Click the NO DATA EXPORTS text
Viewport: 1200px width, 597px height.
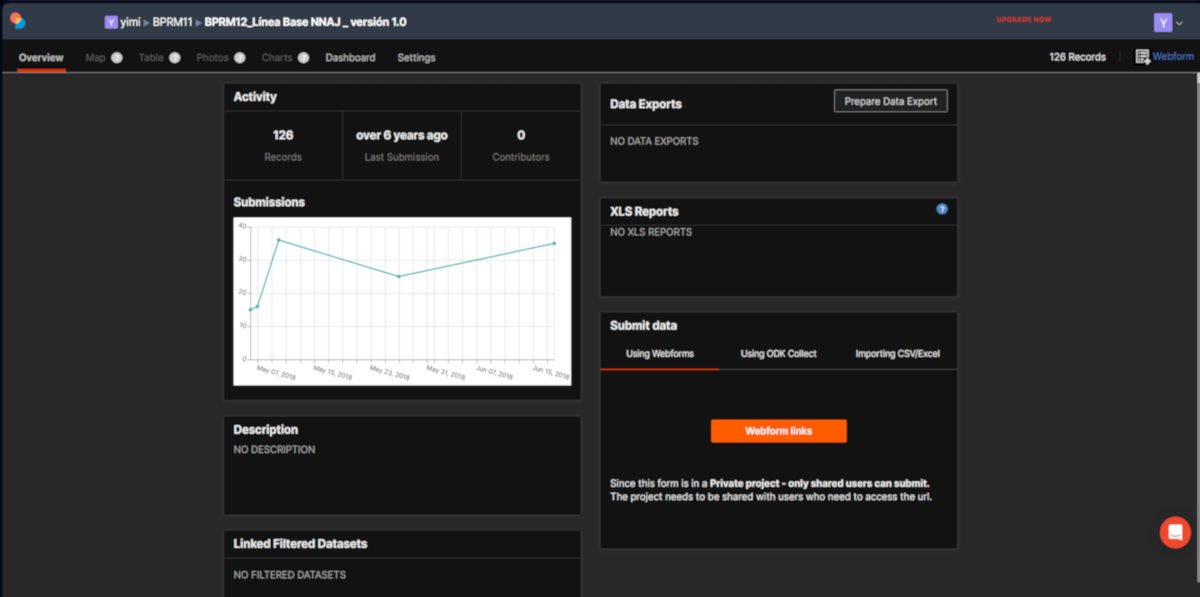654,141
